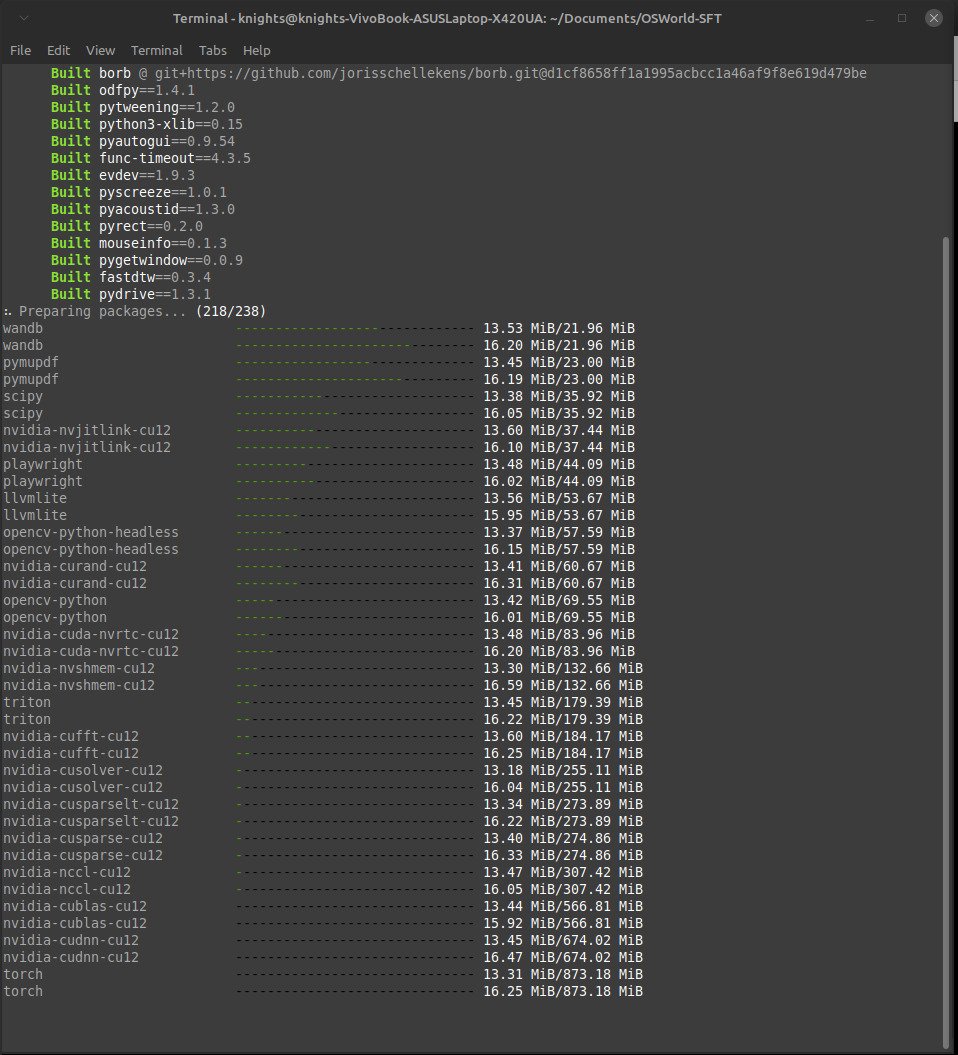Click the nvidia-cusparse-cu12 row showing 16.33 MiB
The height and width of the screenshot is (1055, 958).
tap(323, 855)
